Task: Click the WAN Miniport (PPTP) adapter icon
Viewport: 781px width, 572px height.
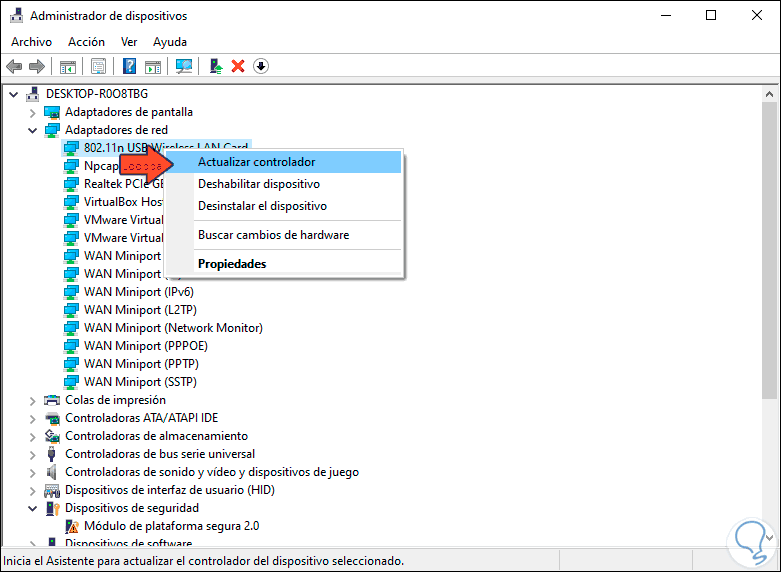Action: [x=71, y=364]
